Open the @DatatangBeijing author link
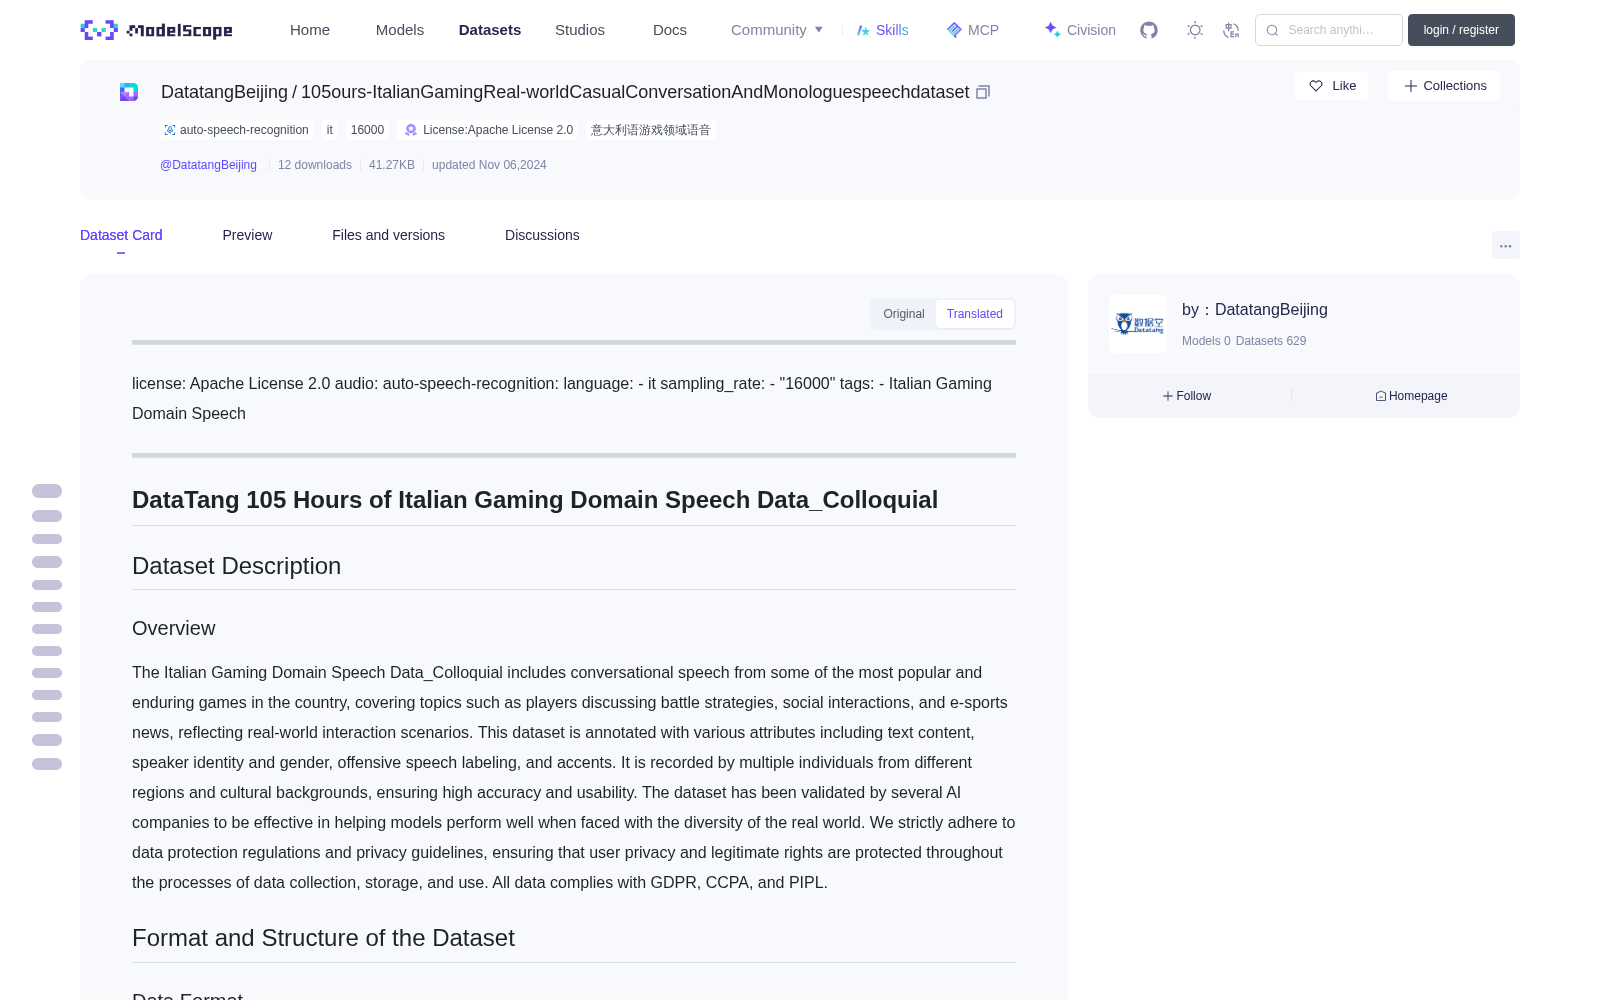The width and height of the screenshot is (1600, 1000). click(209, 165)
